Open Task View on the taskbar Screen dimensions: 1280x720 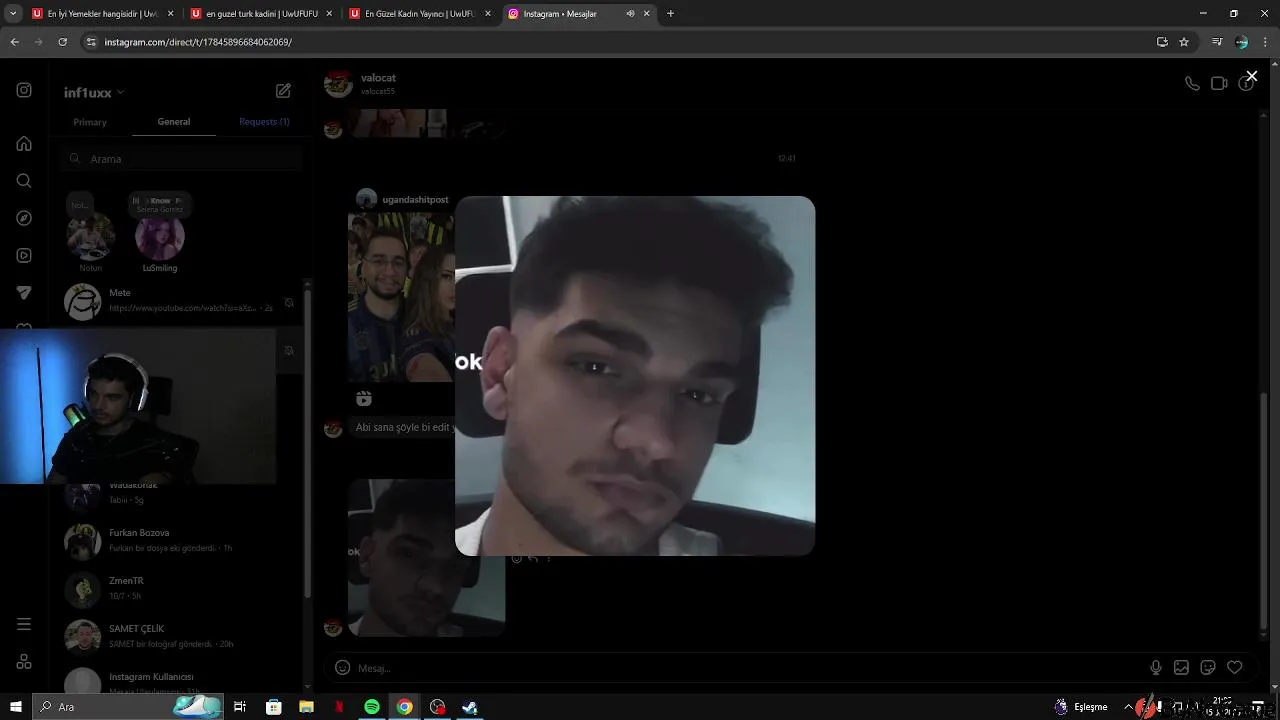(240, 707)
